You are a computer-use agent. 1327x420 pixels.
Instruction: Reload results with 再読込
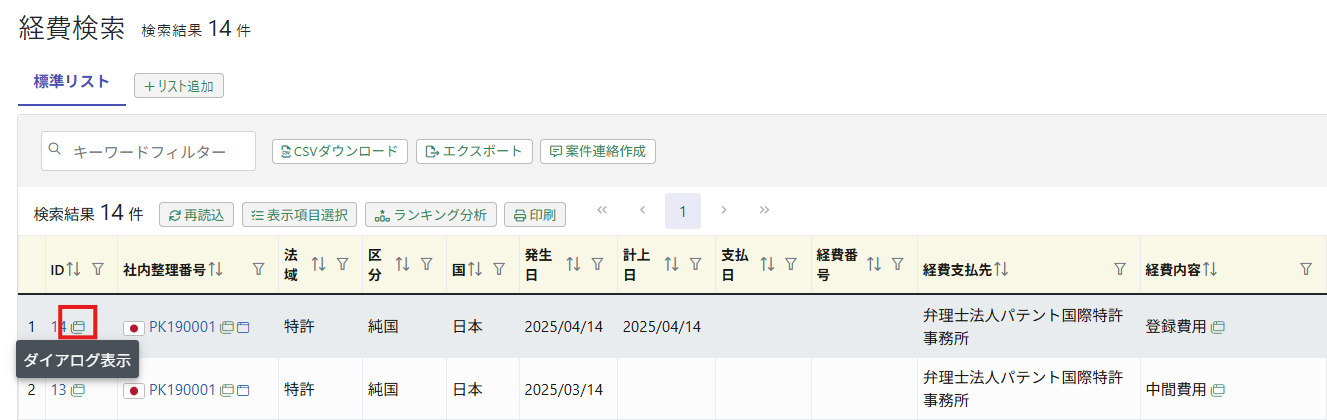(196, 214)
